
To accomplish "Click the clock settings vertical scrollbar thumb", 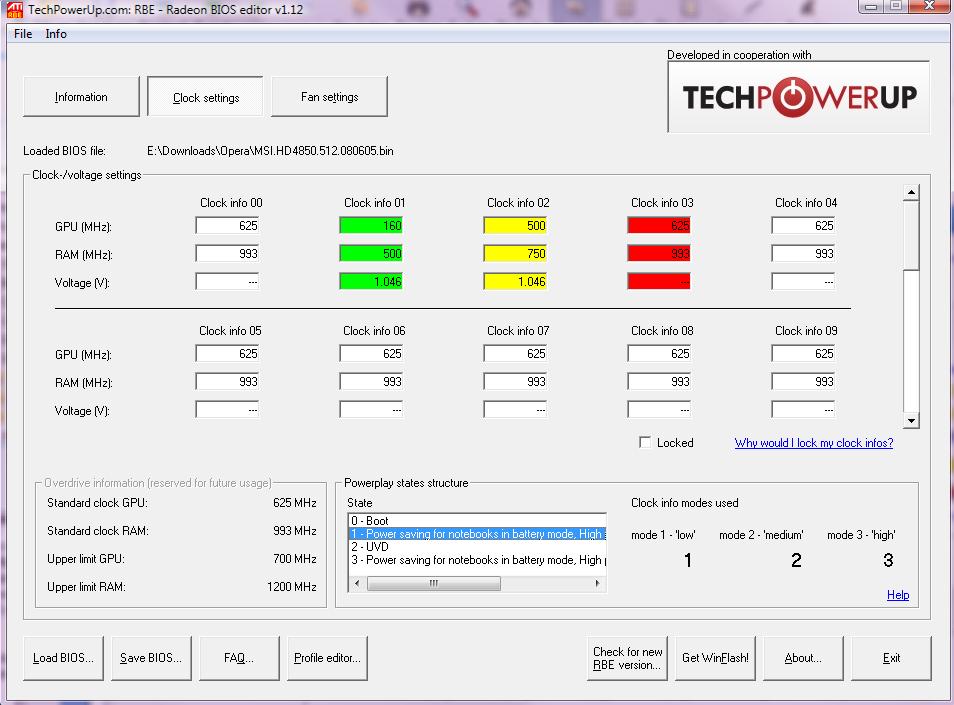I will (x=911, y=235).
